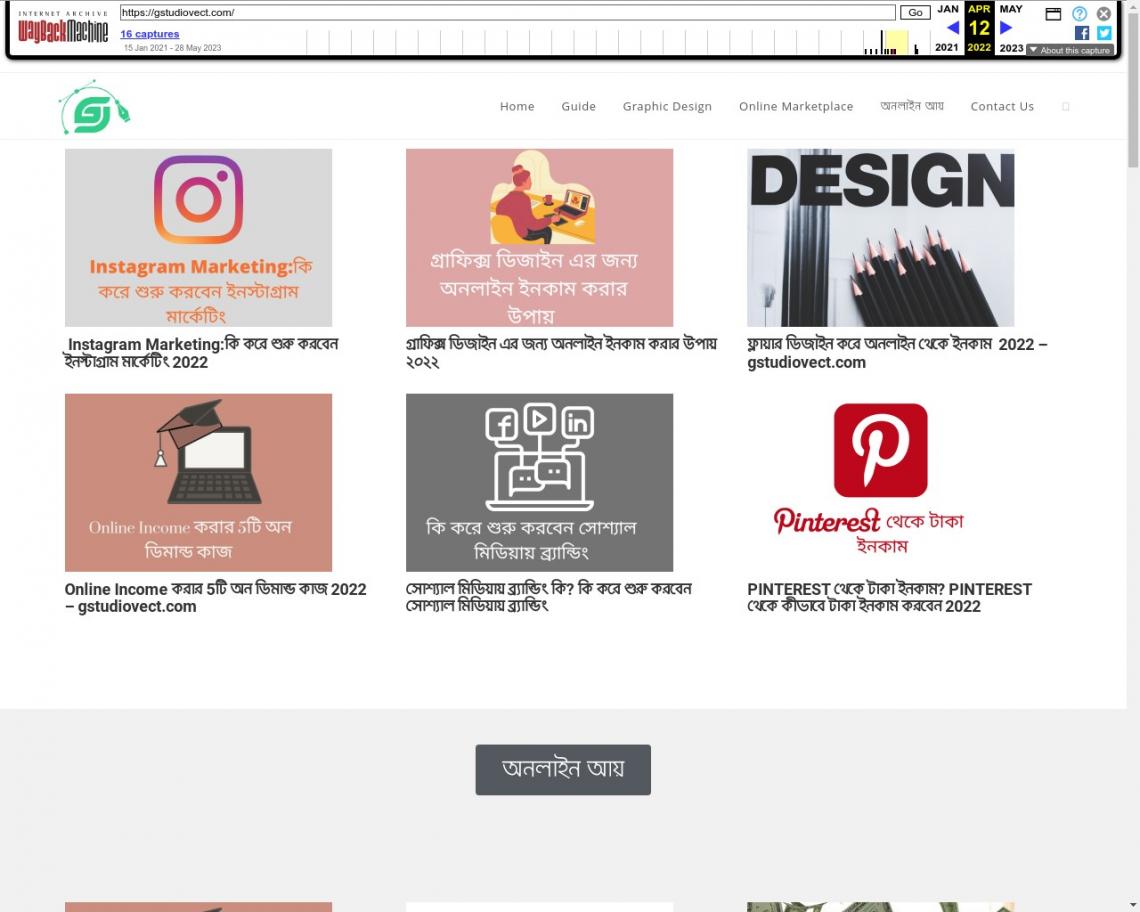Open the PINTEREST থেকে টাকা ইনকাম title
Image resolution: width=1140 pixels, height=912 pixels.
tap(889, 598)
